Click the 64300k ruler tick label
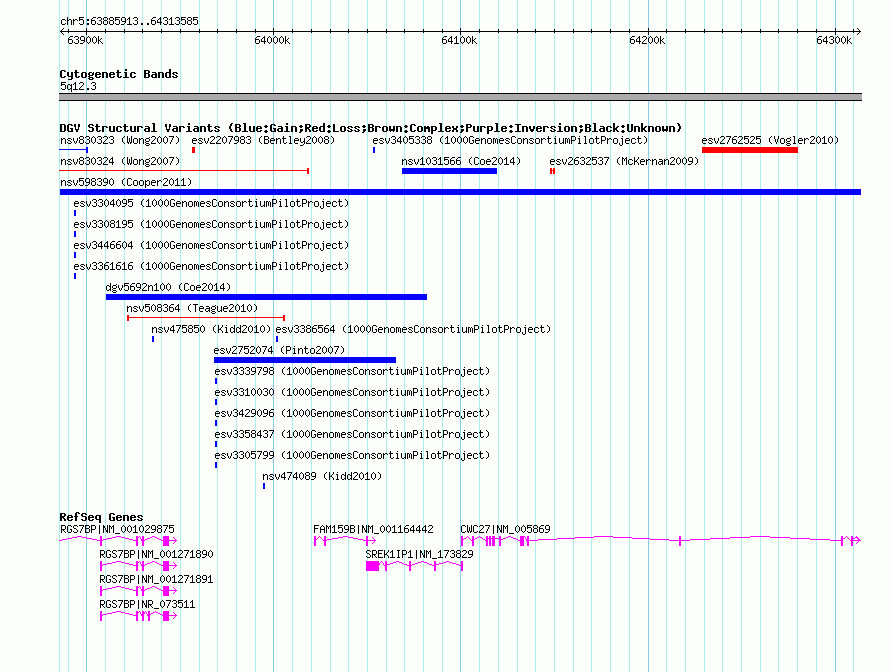Viewport: 890px width, 672px height. pyautogui.click(x=834, y=40)
